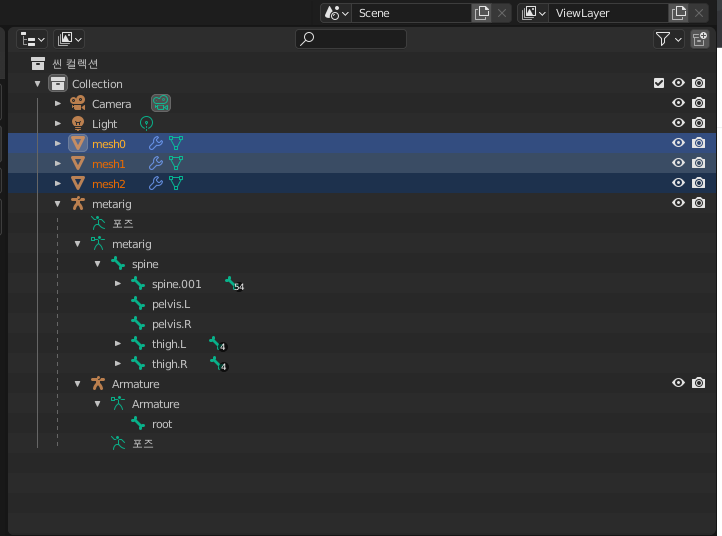Hide mesh1 in viewport via eye icon
The width and height of the screenshot is (722, 536).
pyautogui.click(x=678, y=163)
